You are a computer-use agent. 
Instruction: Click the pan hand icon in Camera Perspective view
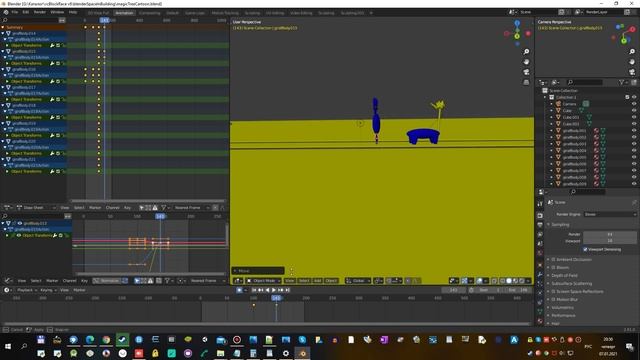click(x=632, y=62)
